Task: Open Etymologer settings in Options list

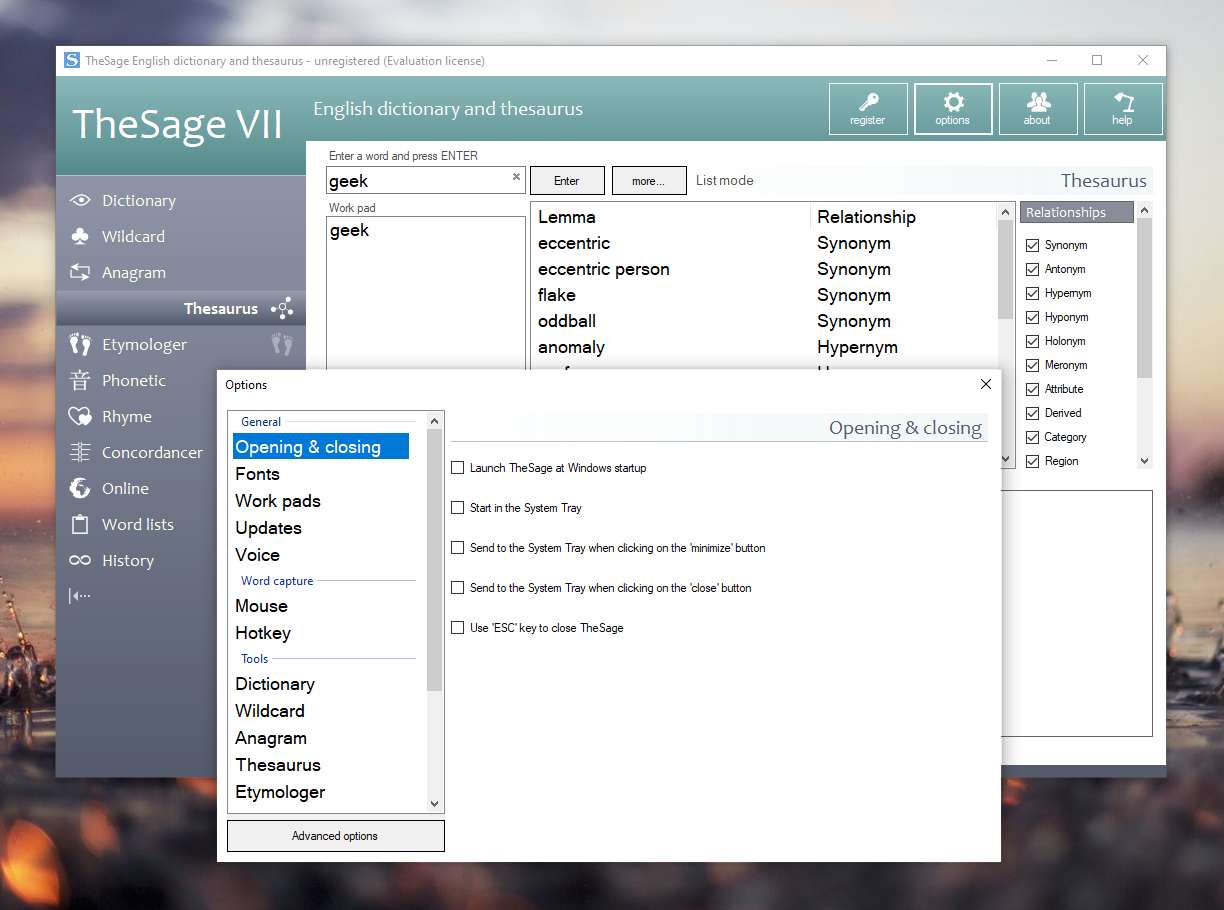Action: [280, 792]
